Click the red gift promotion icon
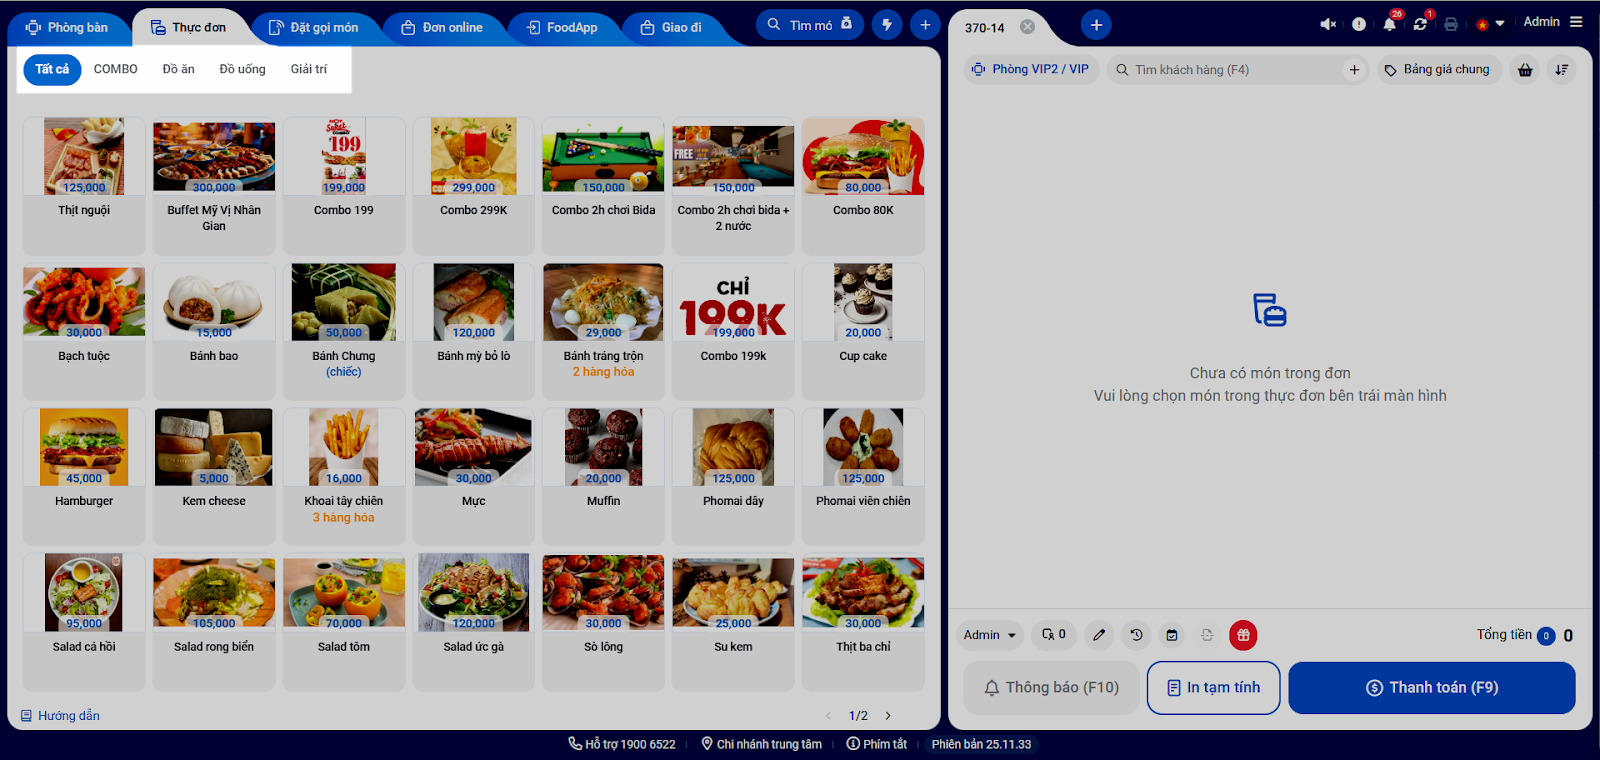The height and width of the screenshot is (760, 1600). 1243,635
